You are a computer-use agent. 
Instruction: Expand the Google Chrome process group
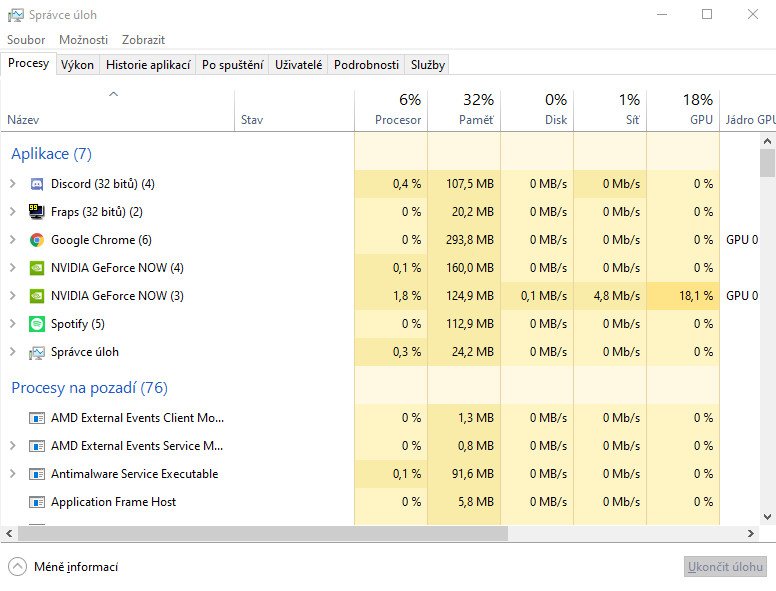pos(12,240)
